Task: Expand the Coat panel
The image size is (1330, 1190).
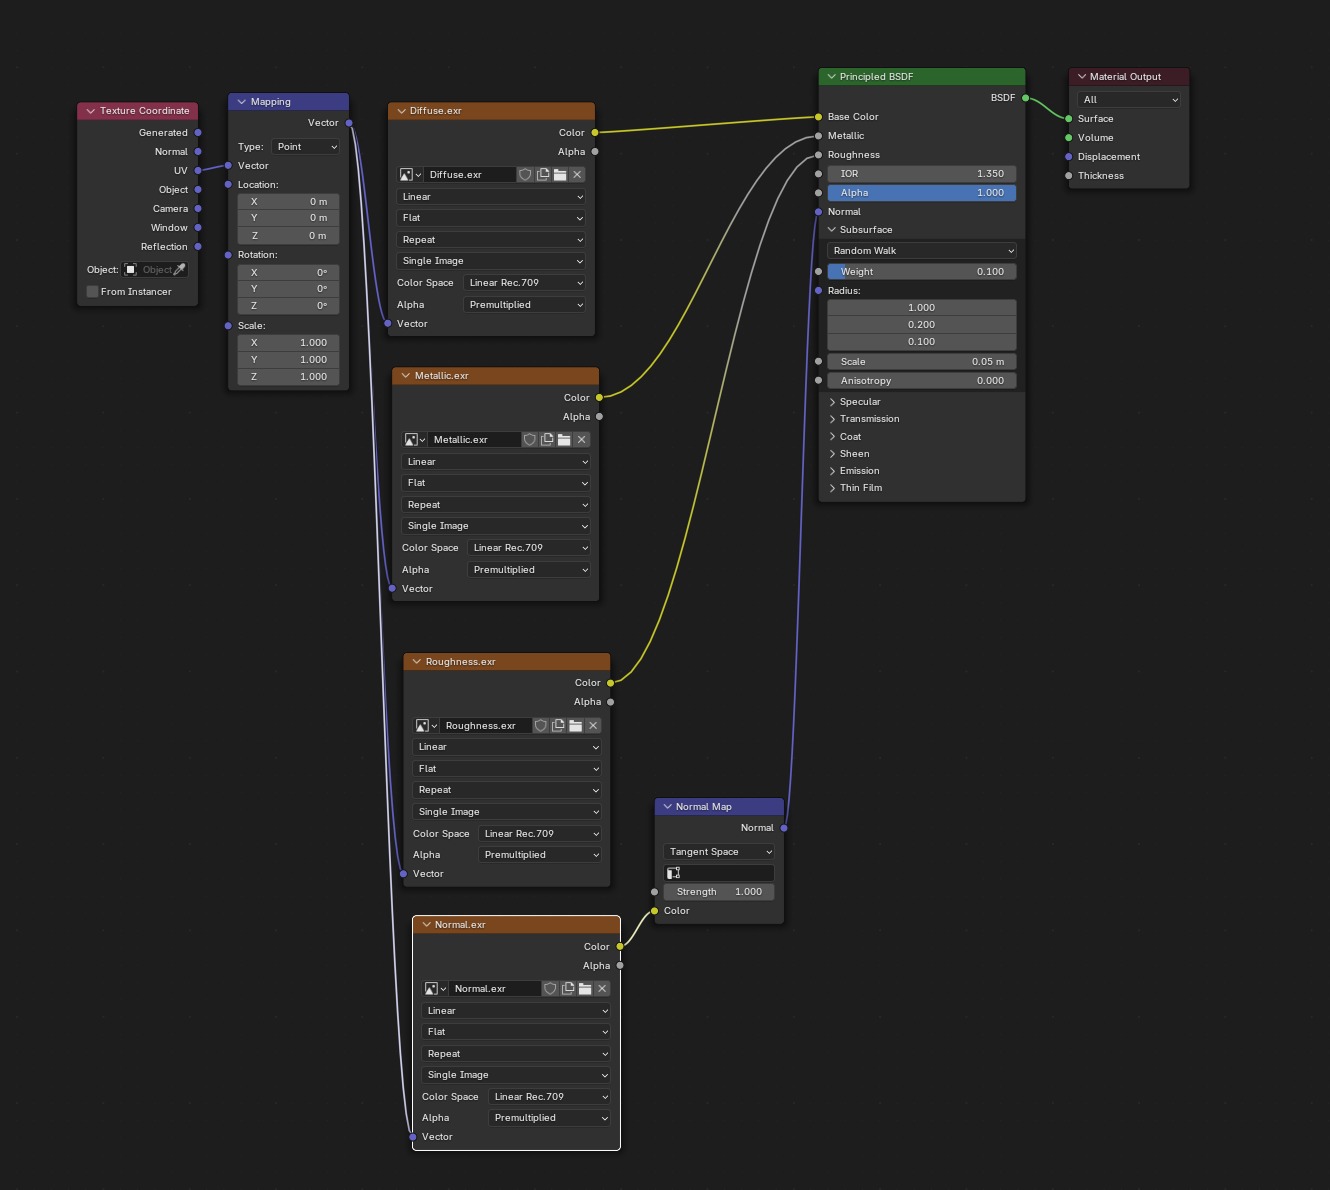Action: [832, 437]
